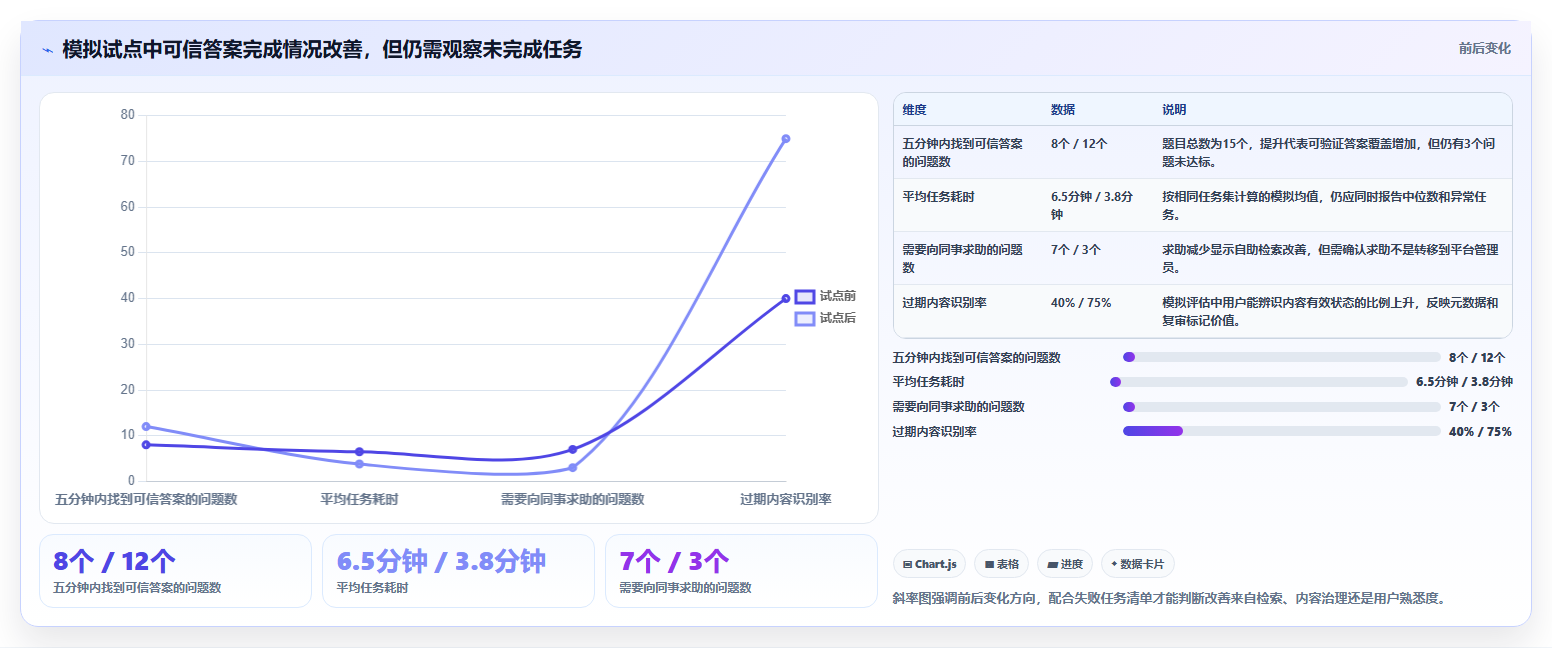The width and height of the screenshot is (1552, 648).
Task: Click the footer note starting with 斜率图强调
Action: click(x=1169, y=599)
